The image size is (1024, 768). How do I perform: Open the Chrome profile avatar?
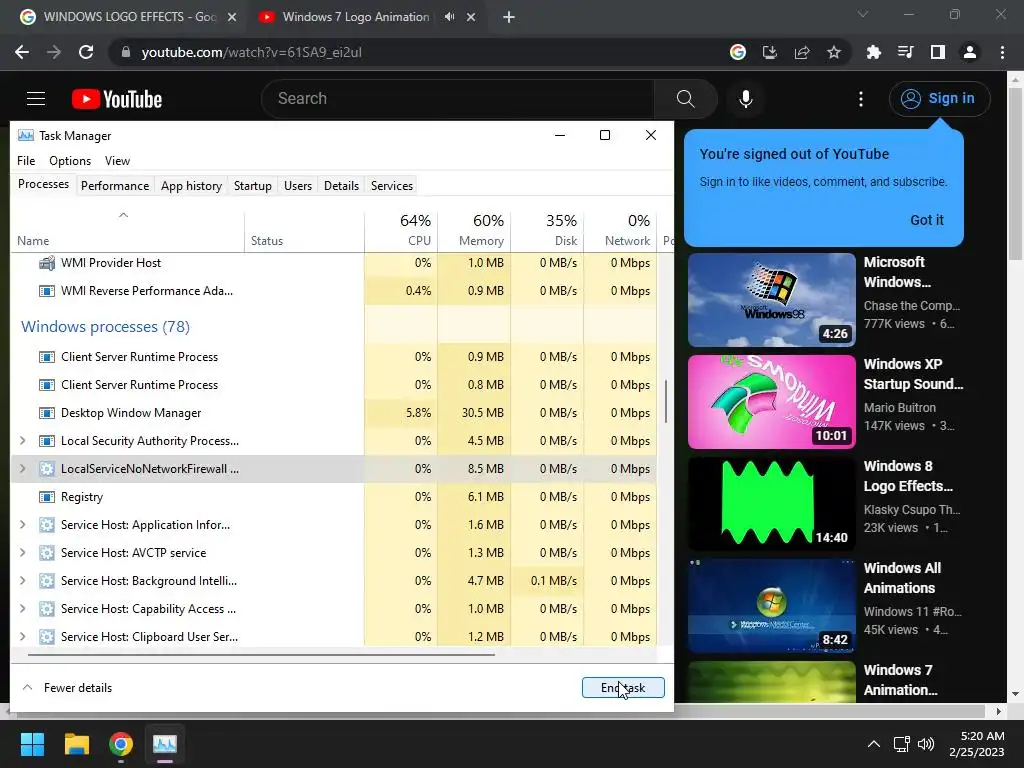[970, 52]
